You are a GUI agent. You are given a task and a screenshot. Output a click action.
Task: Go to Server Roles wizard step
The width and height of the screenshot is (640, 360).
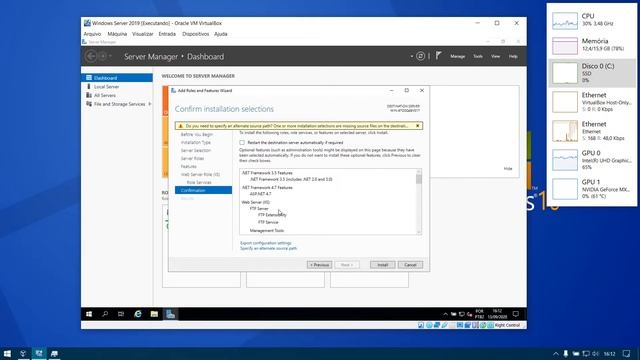click(x=192, y=158)
